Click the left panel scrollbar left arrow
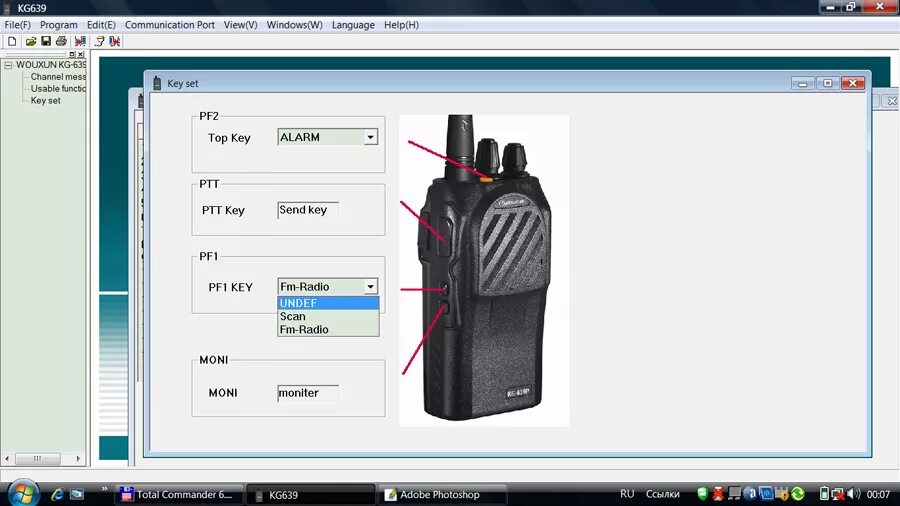Image resolution: width=900 pixels, height=506 pixels. click(x=7, y=458)
